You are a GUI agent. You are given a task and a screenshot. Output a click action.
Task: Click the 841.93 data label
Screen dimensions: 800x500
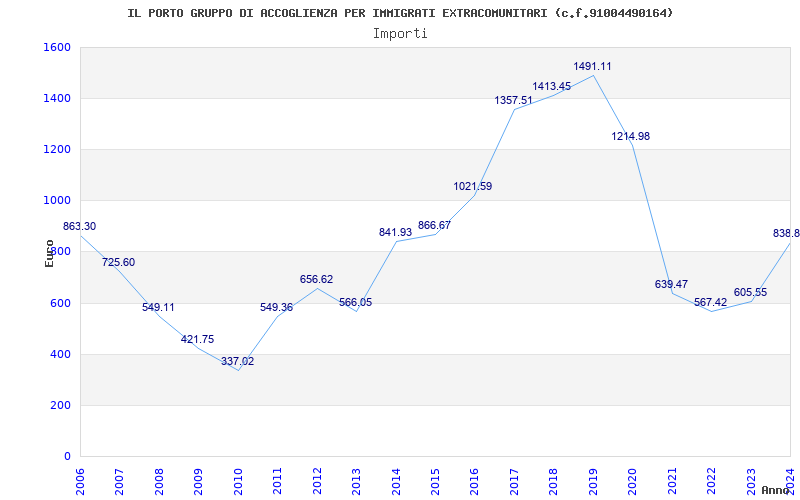tap(395, 232)
